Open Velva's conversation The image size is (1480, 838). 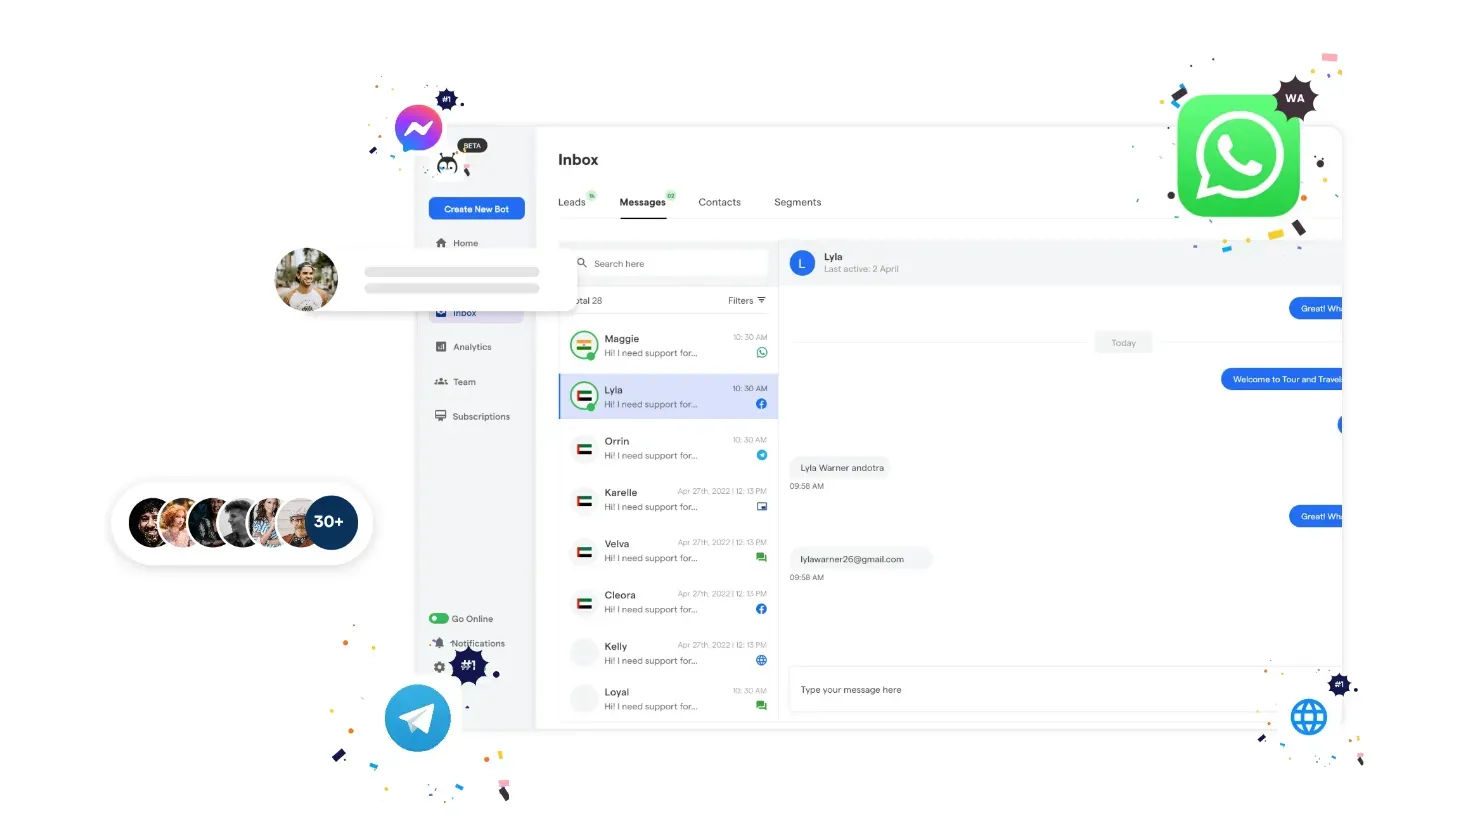point(668,551)
